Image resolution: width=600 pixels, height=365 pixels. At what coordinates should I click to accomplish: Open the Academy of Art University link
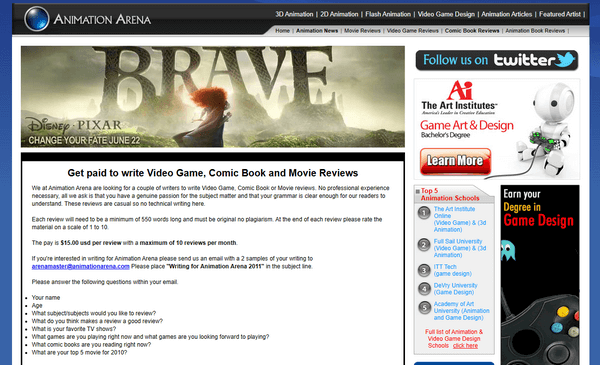point(461,311)
